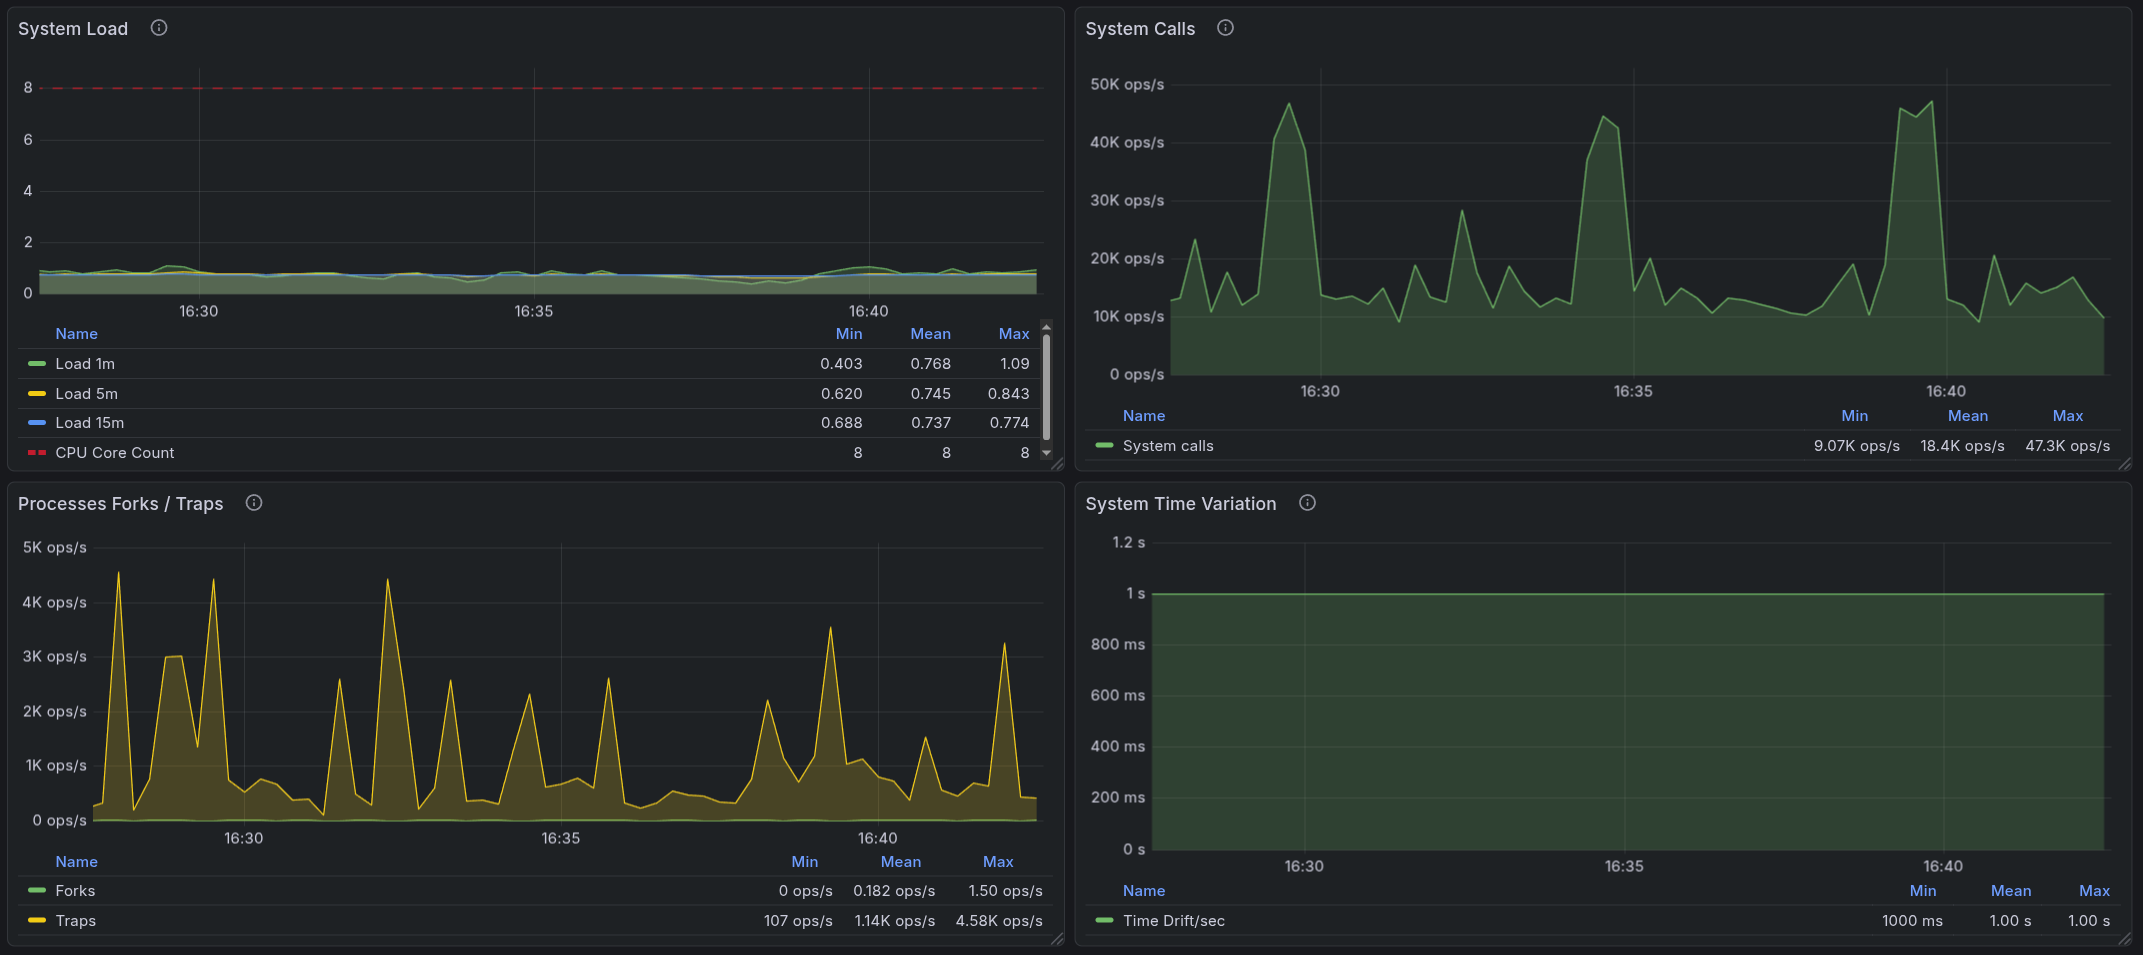Click the red CPU Core Count color swatch
2143x955 pixels.
click(x=37, y=453)
